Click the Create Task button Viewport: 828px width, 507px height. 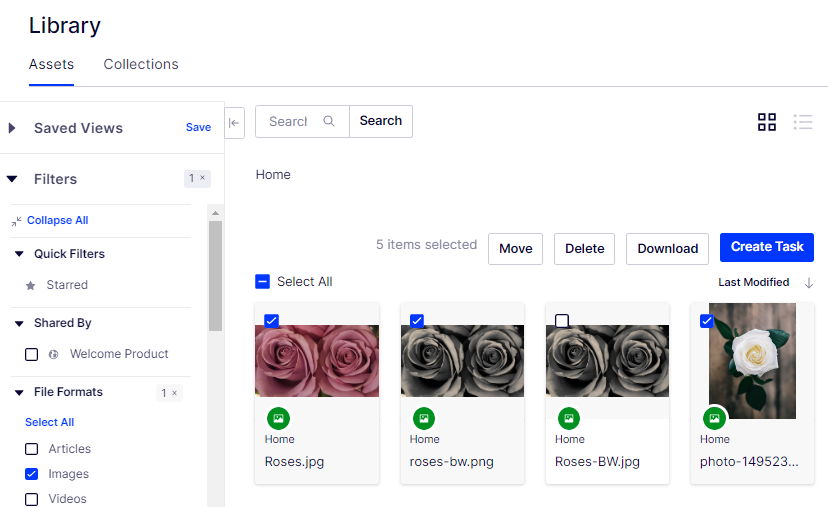(x=767, y=247)
